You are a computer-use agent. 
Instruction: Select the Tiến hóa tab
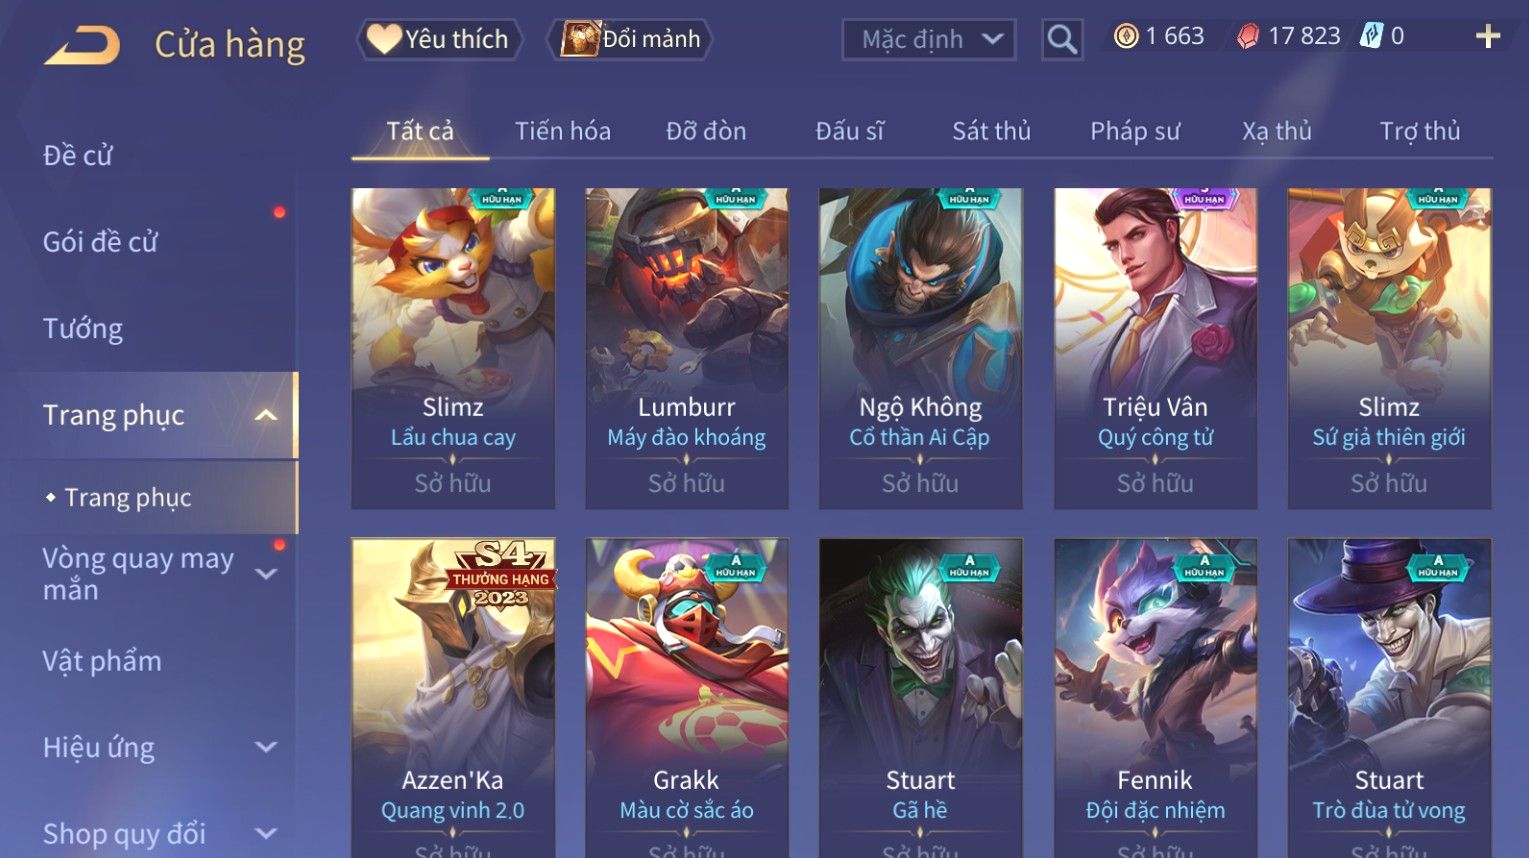click(562, 131)
